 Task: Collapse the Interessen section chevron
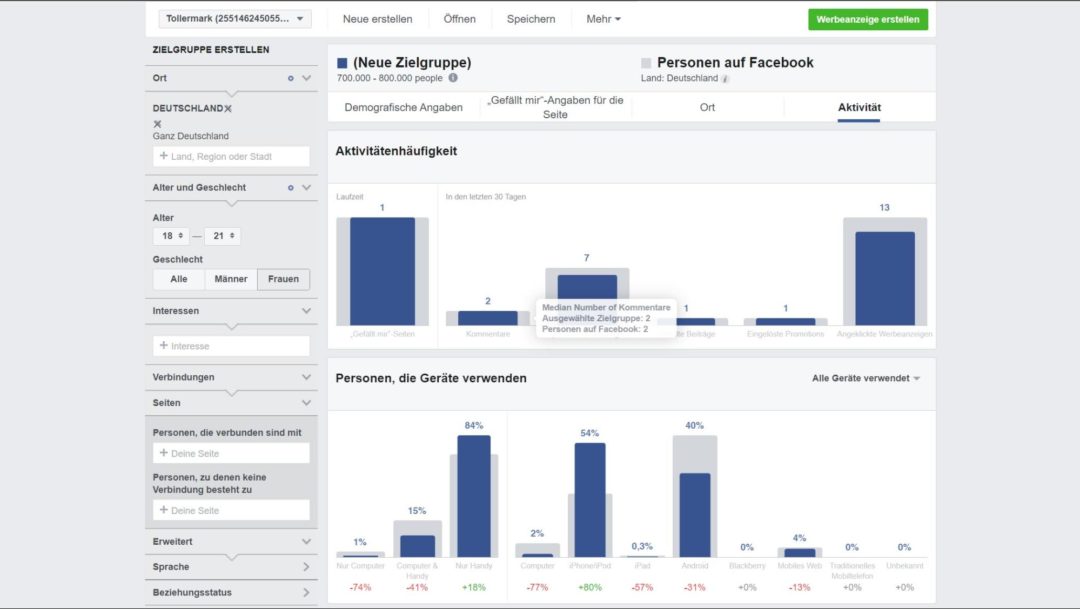pos(307,311)
